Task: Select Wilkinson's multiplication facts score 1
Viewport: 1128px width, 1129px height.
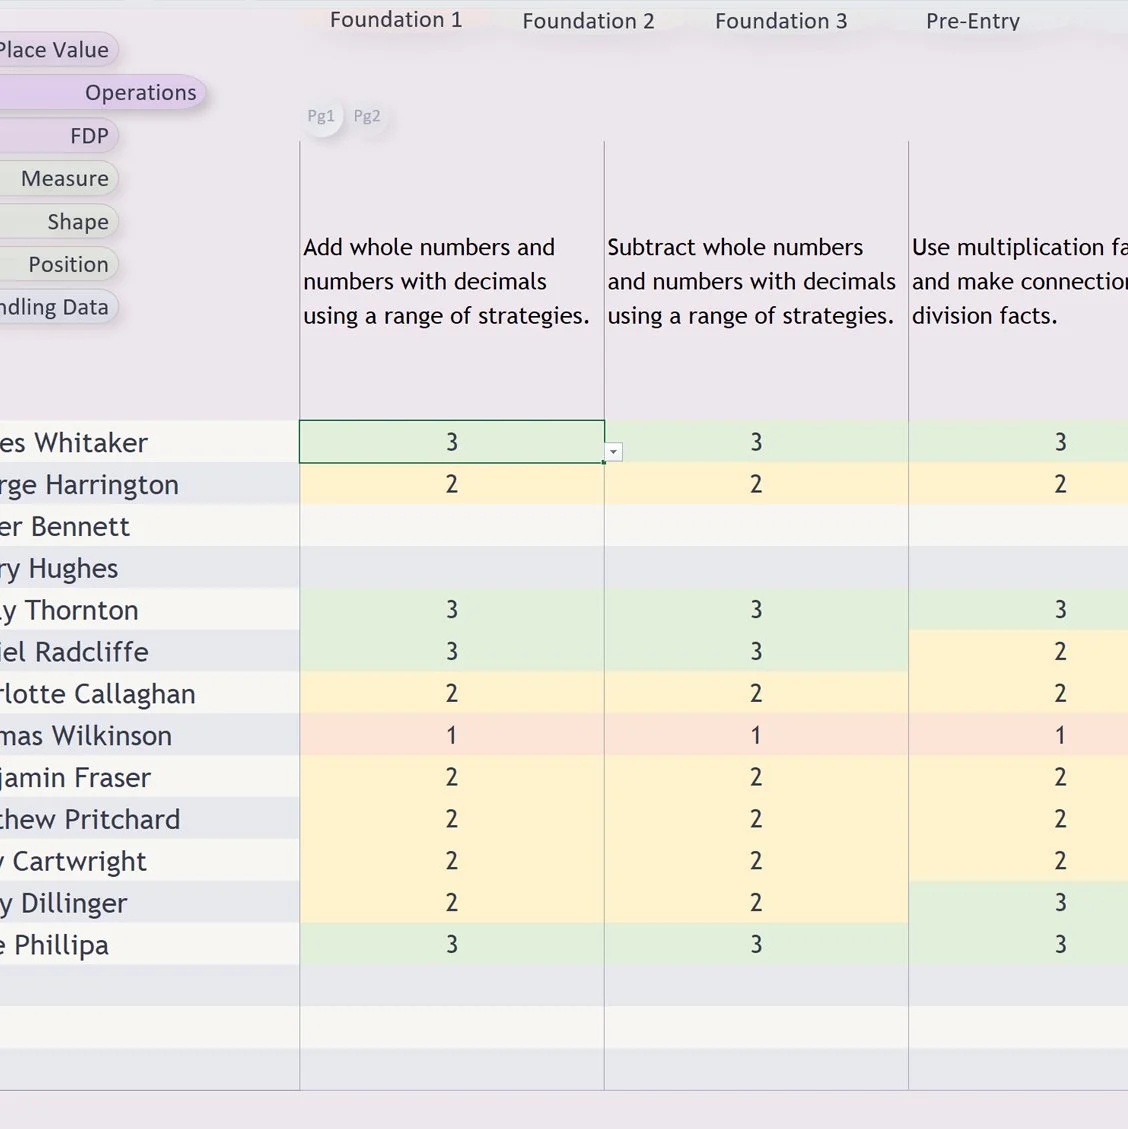Action: click(x=1019, y=734)
